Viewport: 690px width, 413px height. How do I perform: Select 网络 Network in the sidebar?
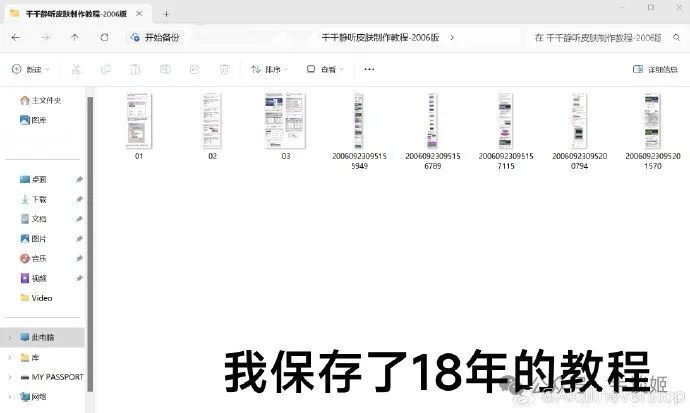pos(33,397)
